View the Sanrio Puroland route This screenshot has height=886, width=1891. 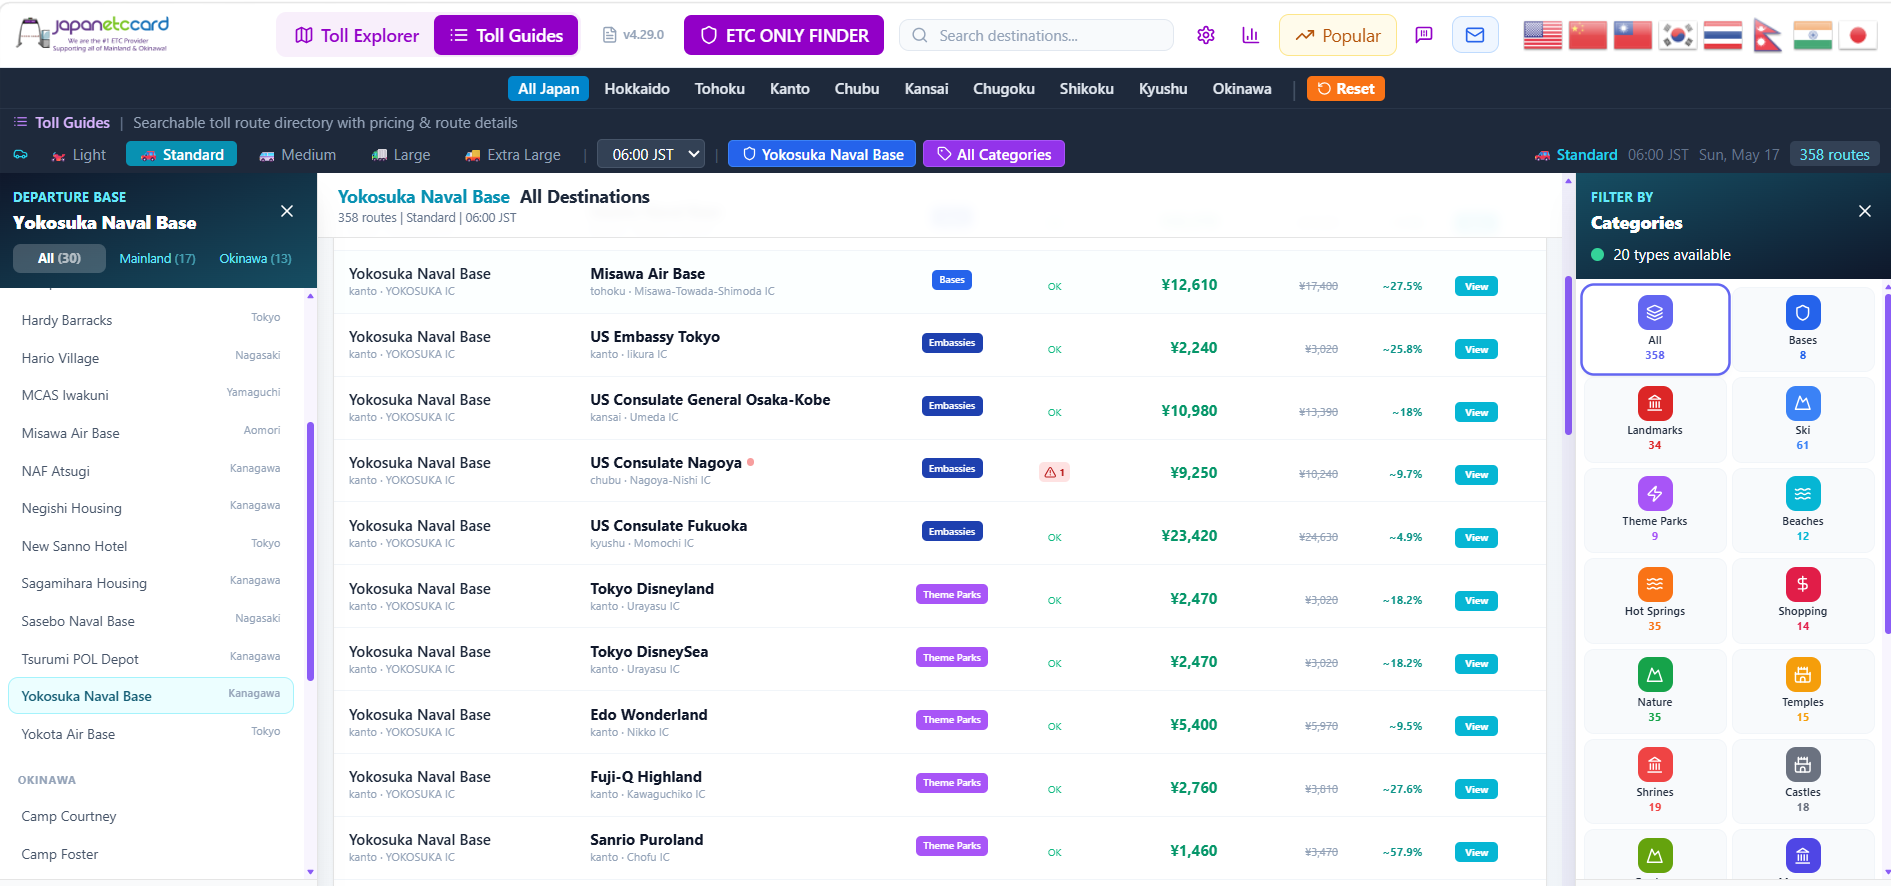(x=1476, y=853)
